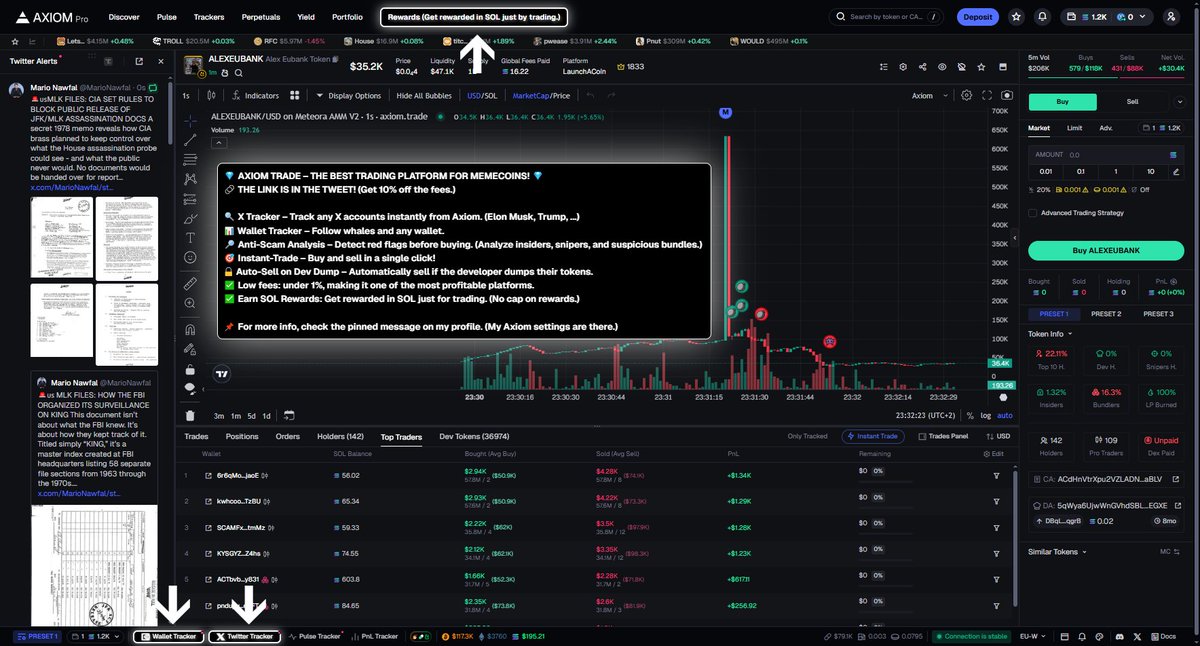
Task: Enable Advanced Trading Strategy checkbox
Action: point(1034,212)
